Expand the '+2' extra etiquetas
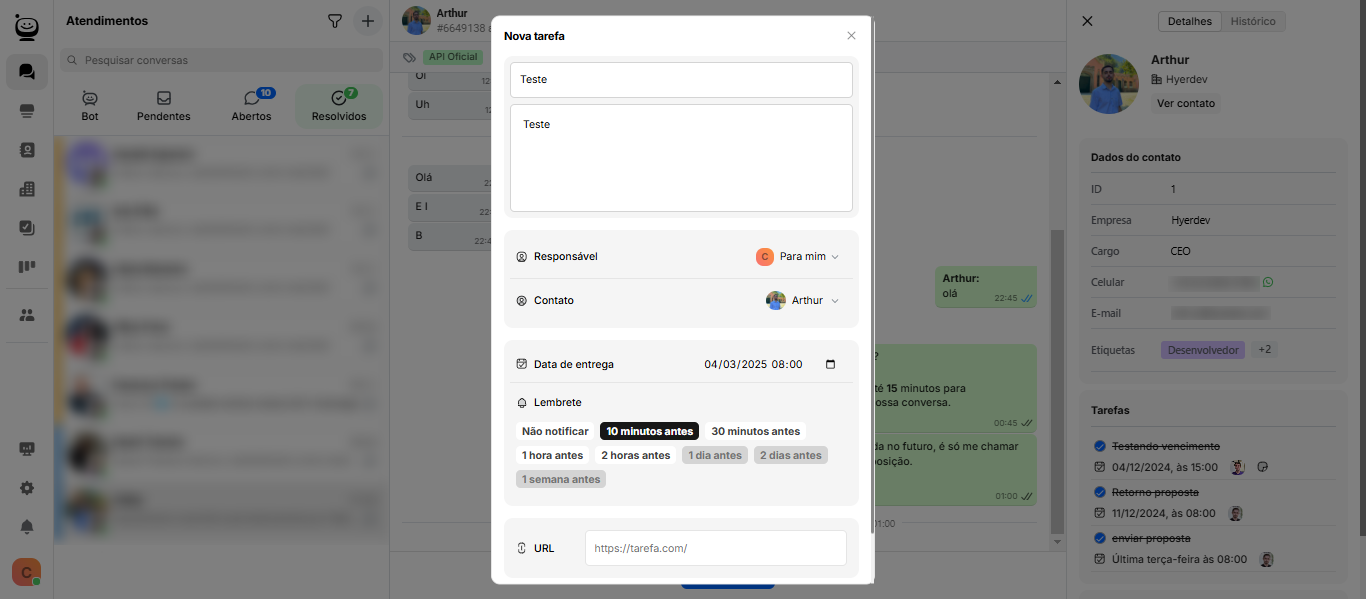The height and width of the screenshot is (599, 1366). click(1265, 350)
